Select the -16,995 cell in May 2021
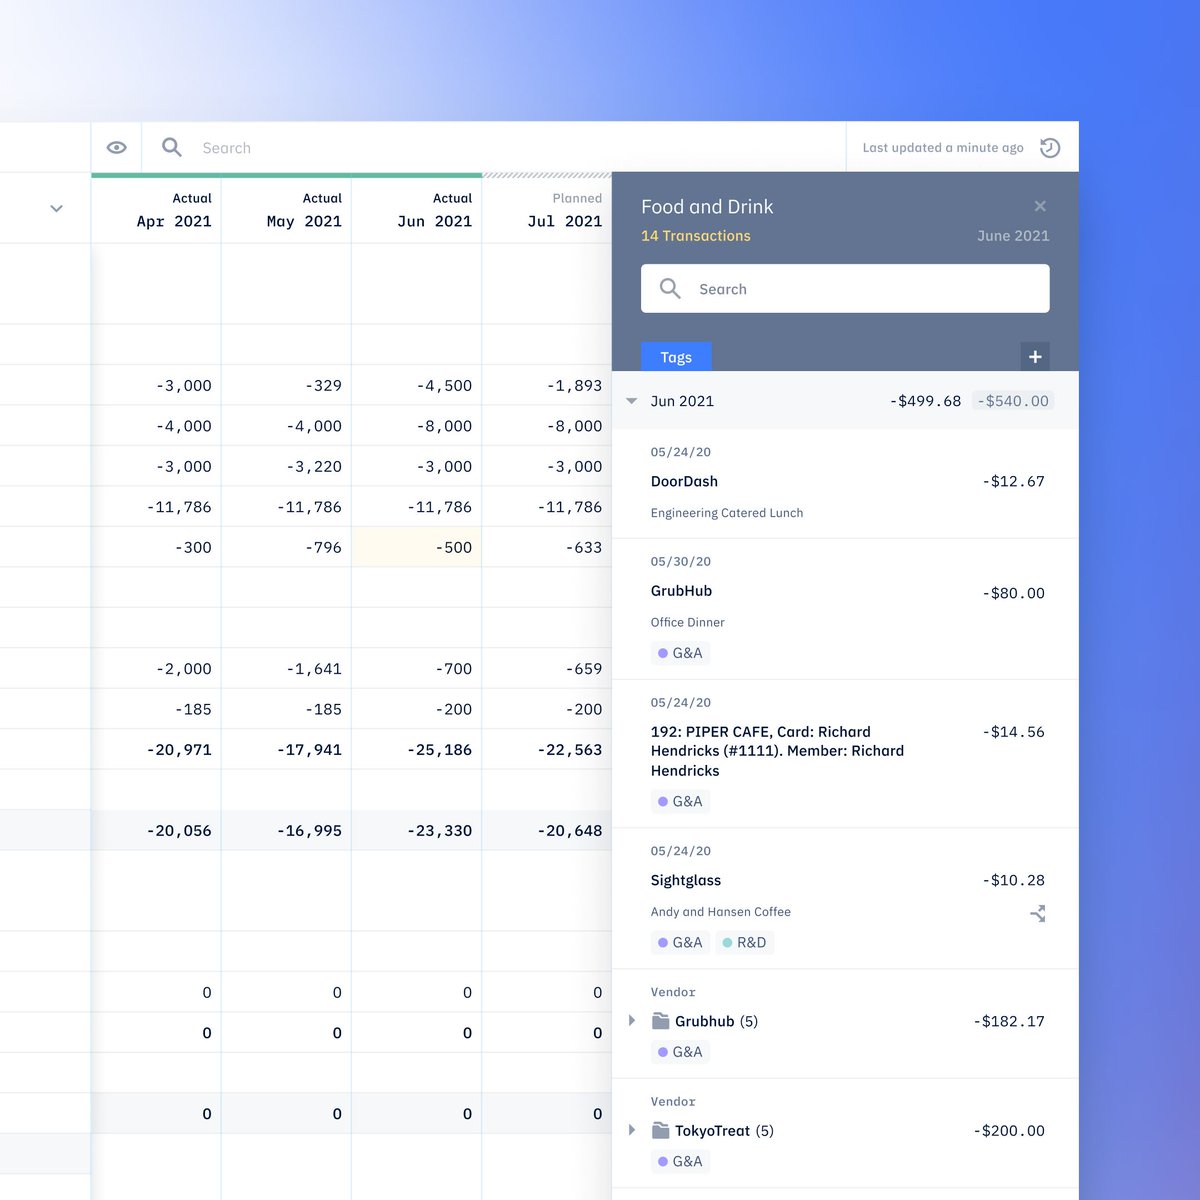1200x1200 pixels. (x=286, y=830)
